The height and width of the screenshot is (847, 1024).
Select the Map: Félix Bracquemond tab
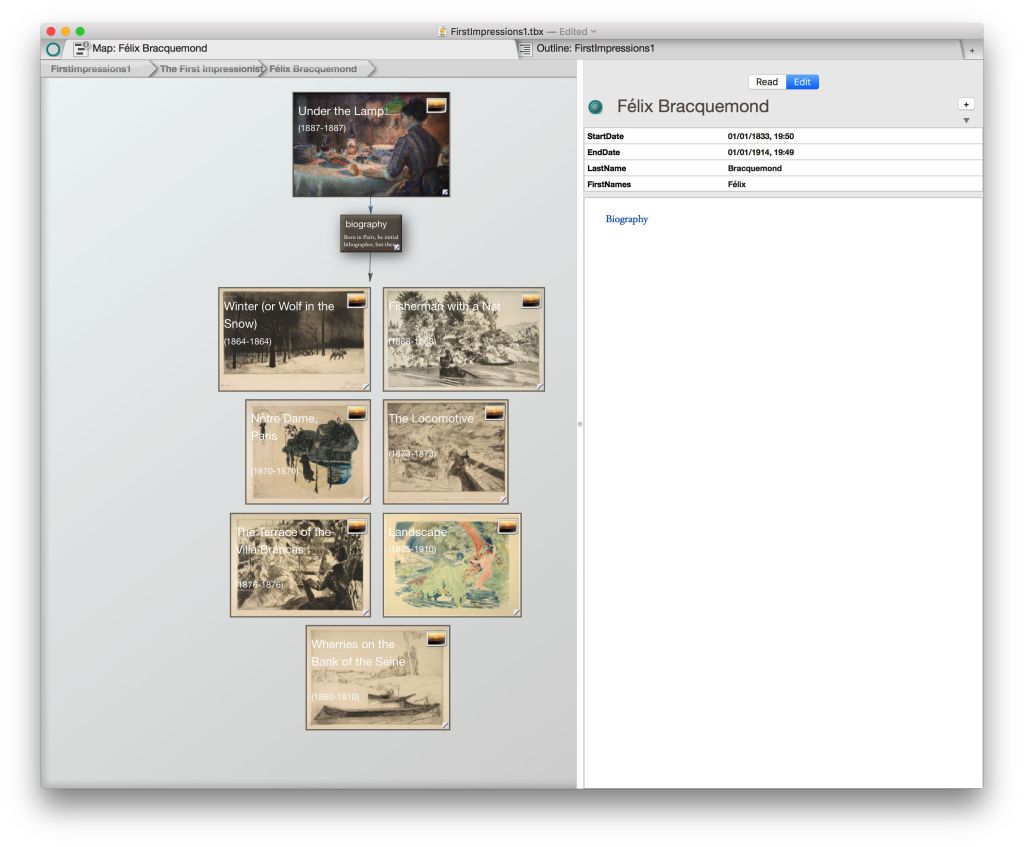[x=150, y=48]
